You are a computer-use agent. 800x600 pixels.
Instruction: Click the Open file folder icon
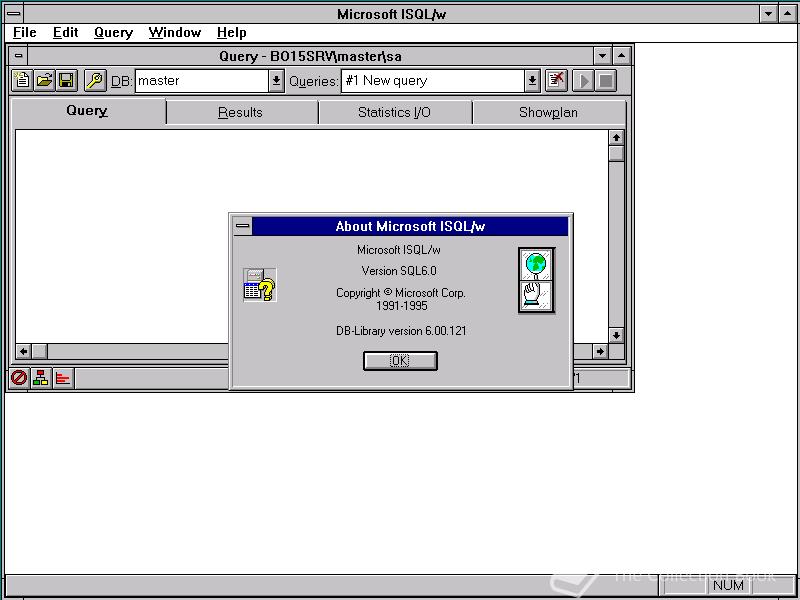point(44,81)
